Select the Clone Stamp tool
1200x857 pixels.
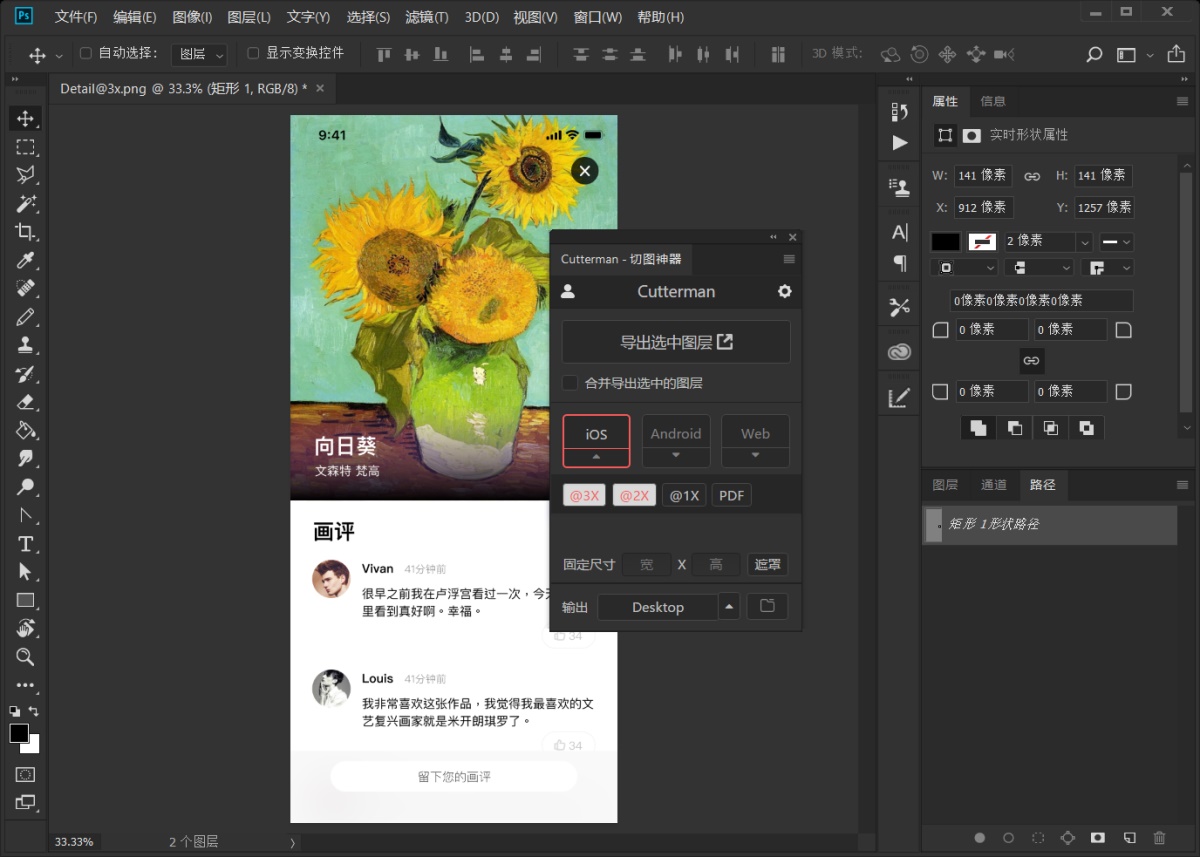[x=25, y=345]
